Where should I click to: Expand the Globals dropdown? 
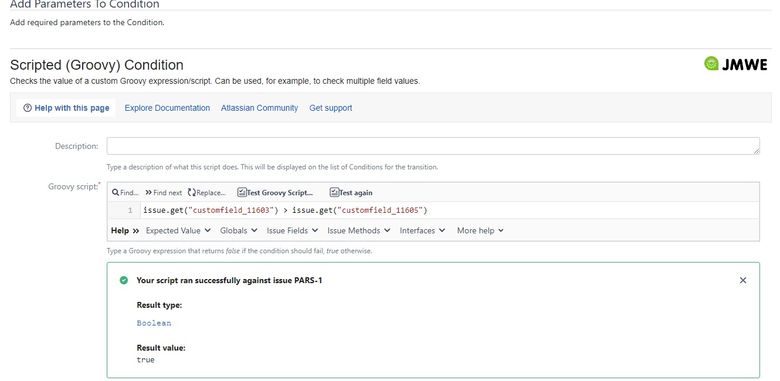(238, 231)
